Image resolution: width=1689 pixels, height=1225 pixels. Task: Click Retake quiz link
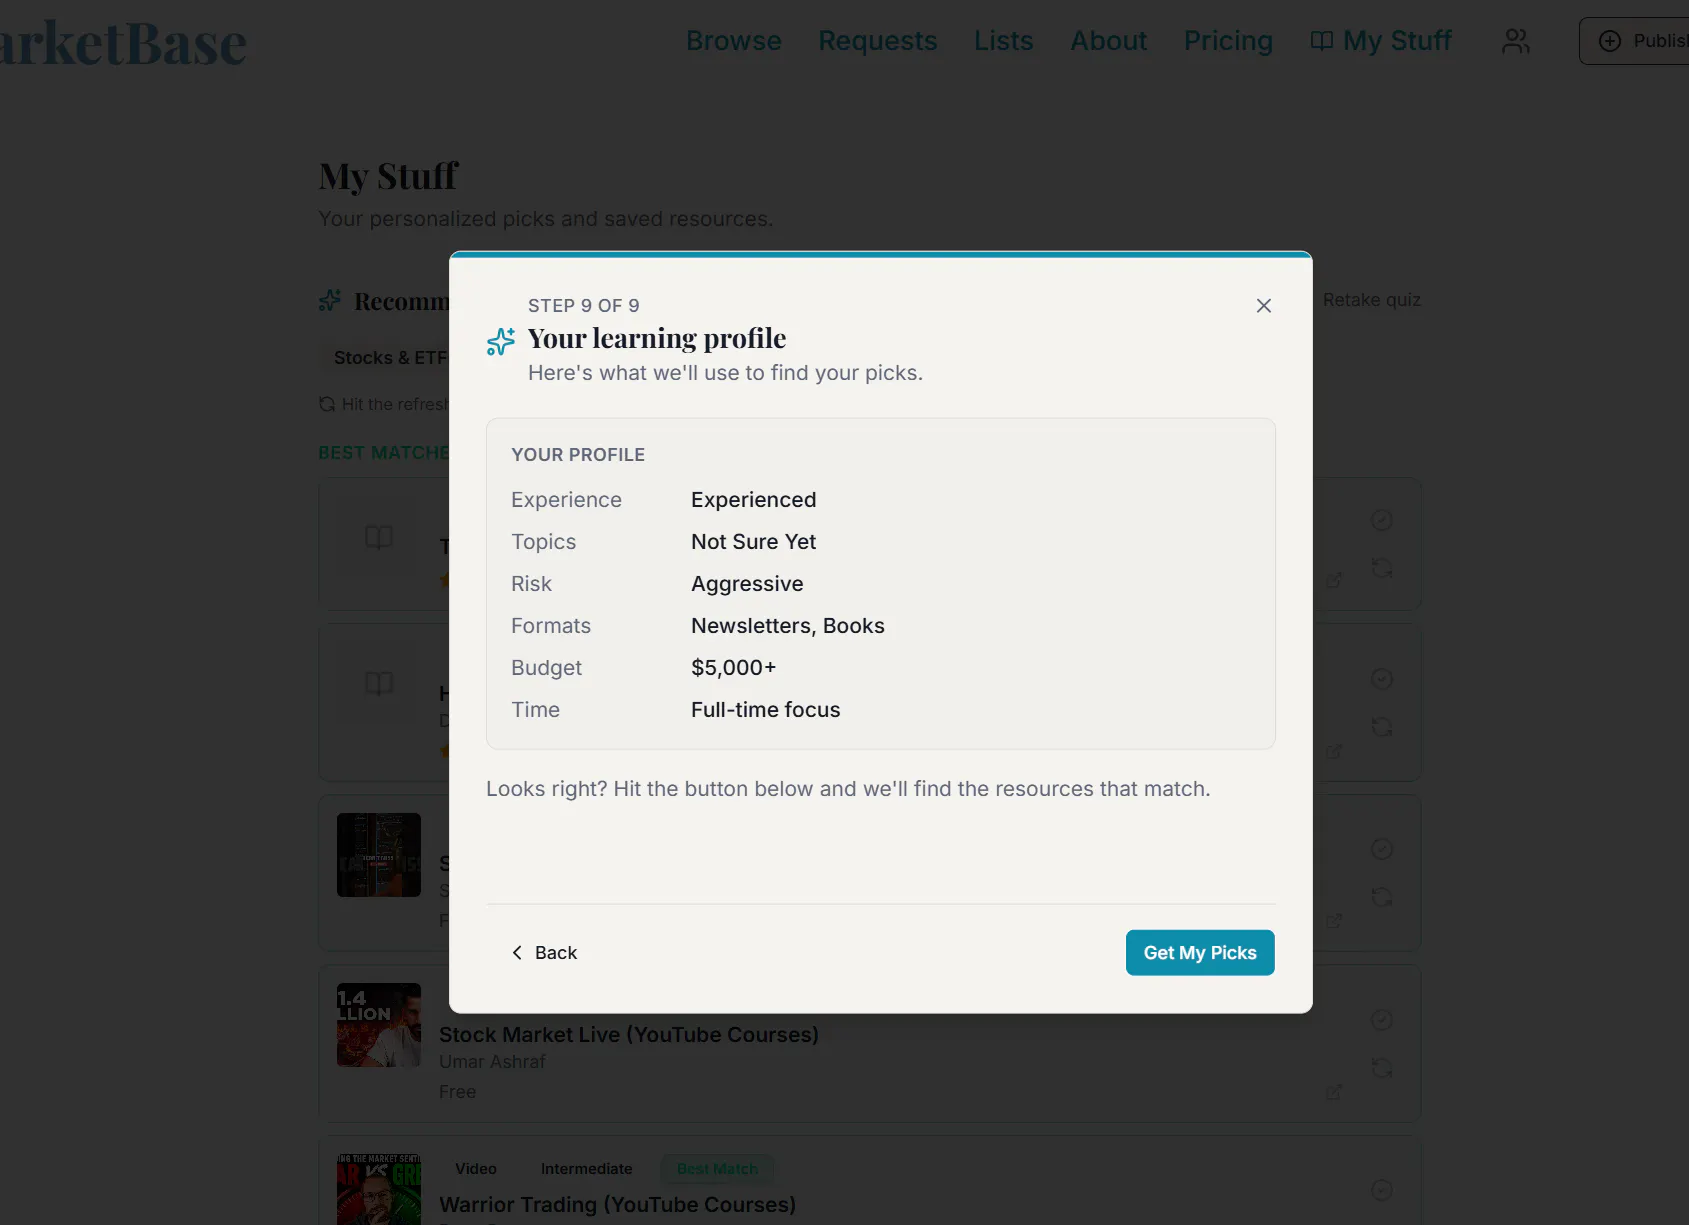[x=1372, y=300]
